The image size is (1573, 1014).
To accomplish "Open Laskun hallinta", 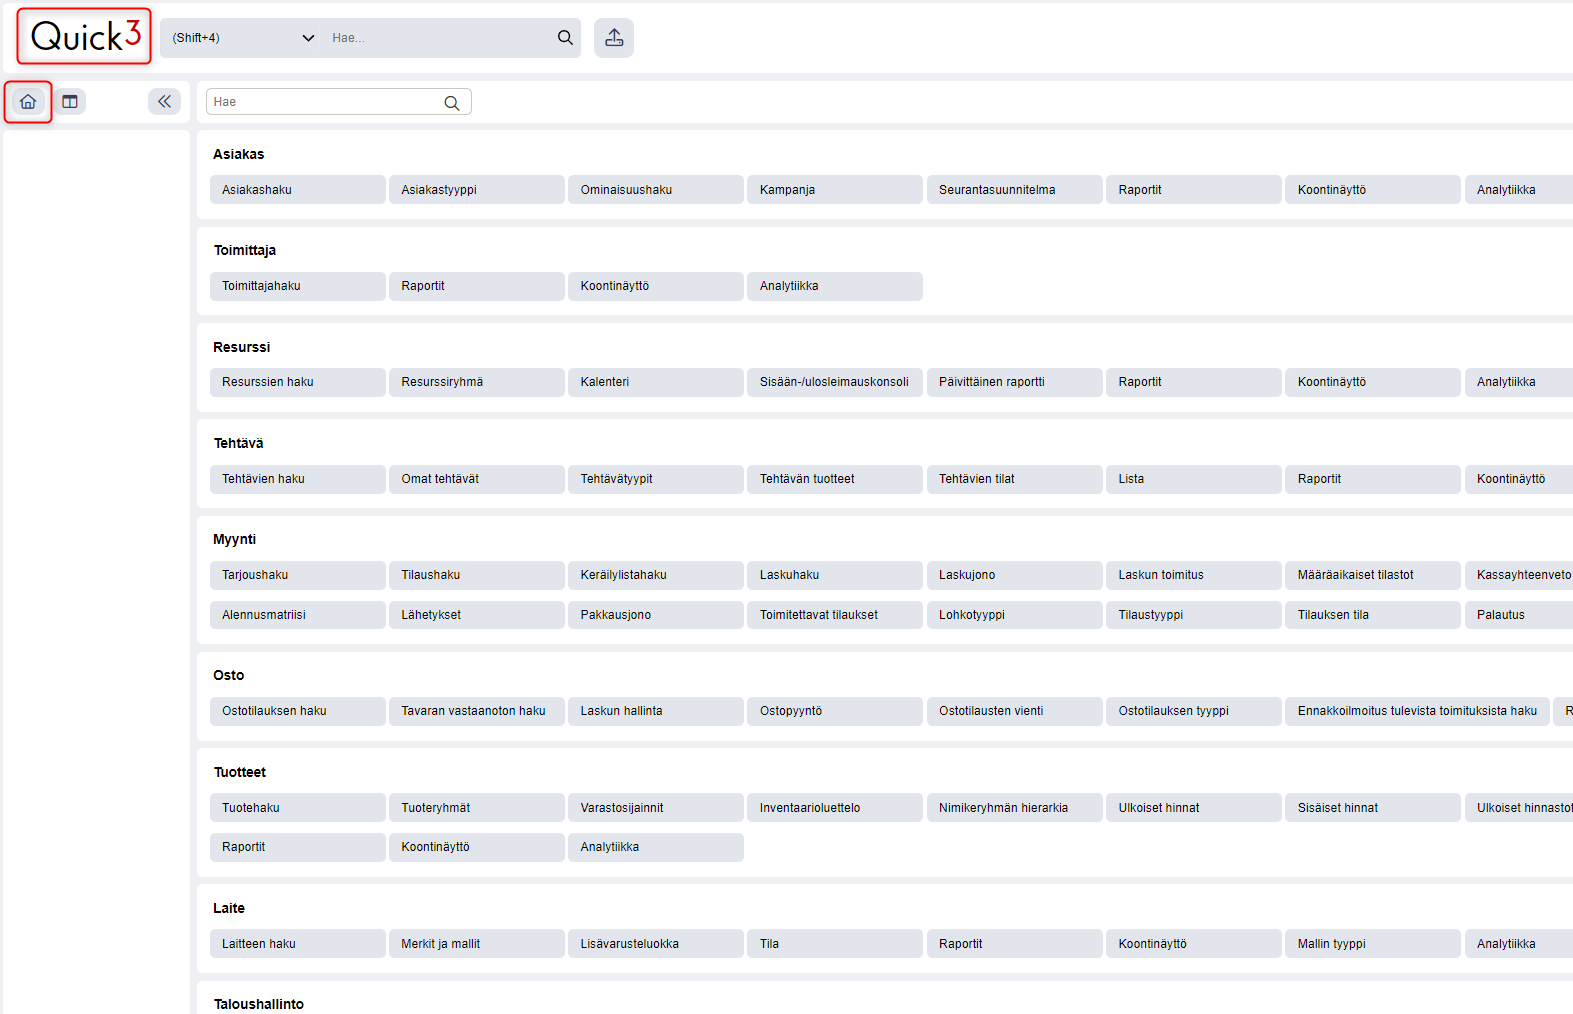I will click(x=656, y=711).
